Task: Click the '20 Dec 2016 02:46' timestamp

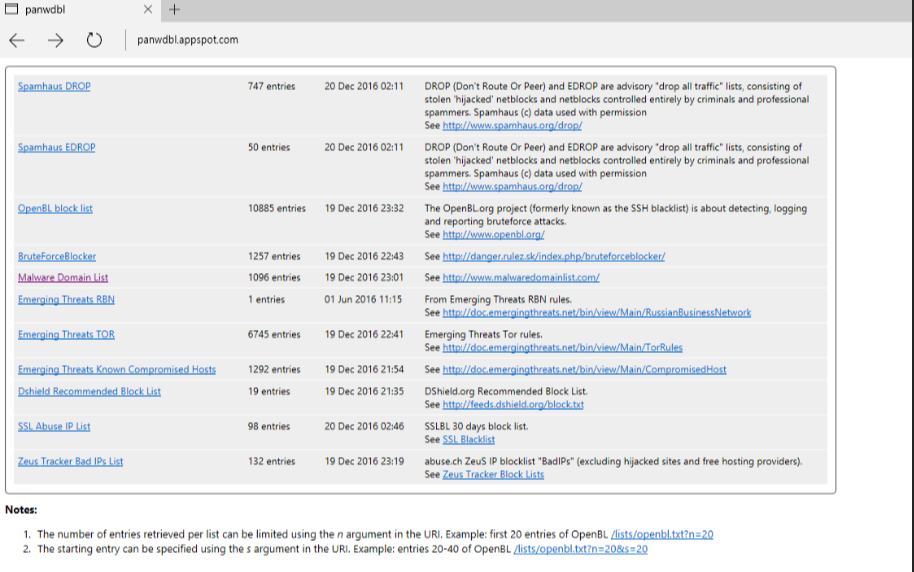Action: 364,426
